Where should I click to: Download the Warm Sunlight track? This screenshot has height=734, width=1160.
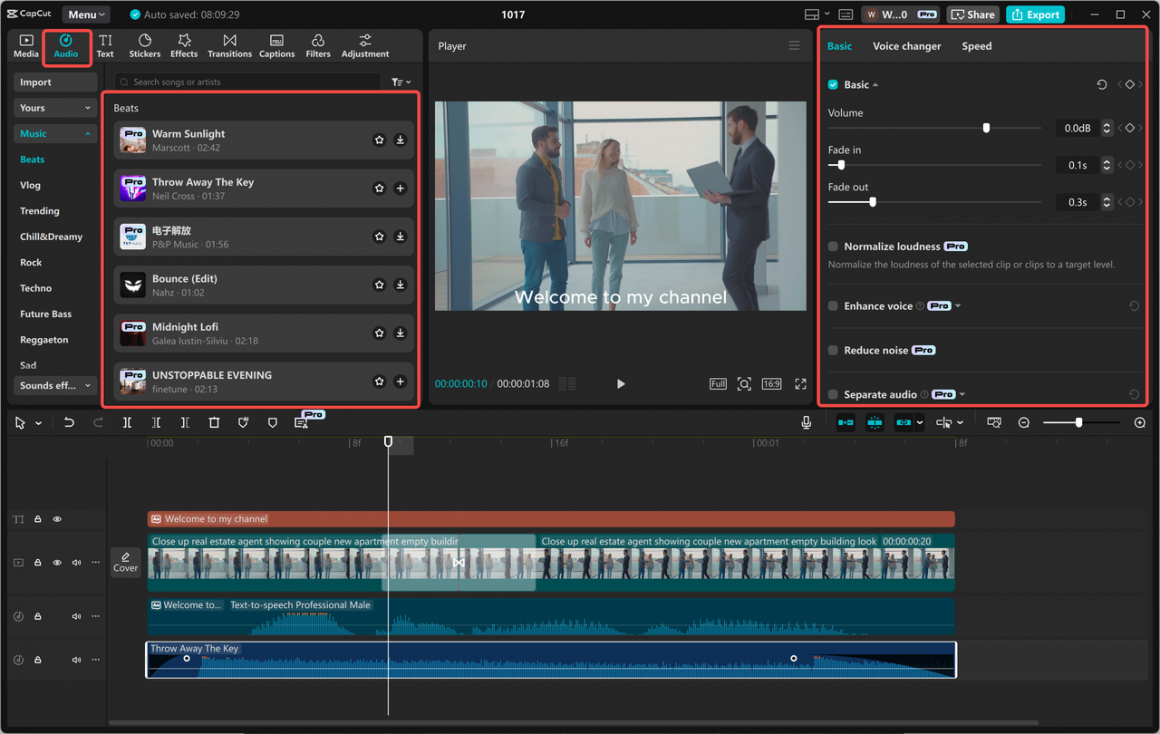coord(400,140)
